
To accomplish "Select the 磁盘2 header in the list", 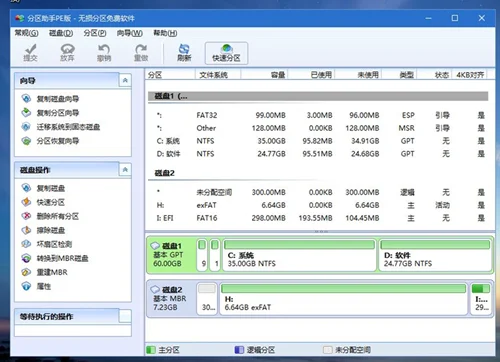I will click(x=165, y=173).
